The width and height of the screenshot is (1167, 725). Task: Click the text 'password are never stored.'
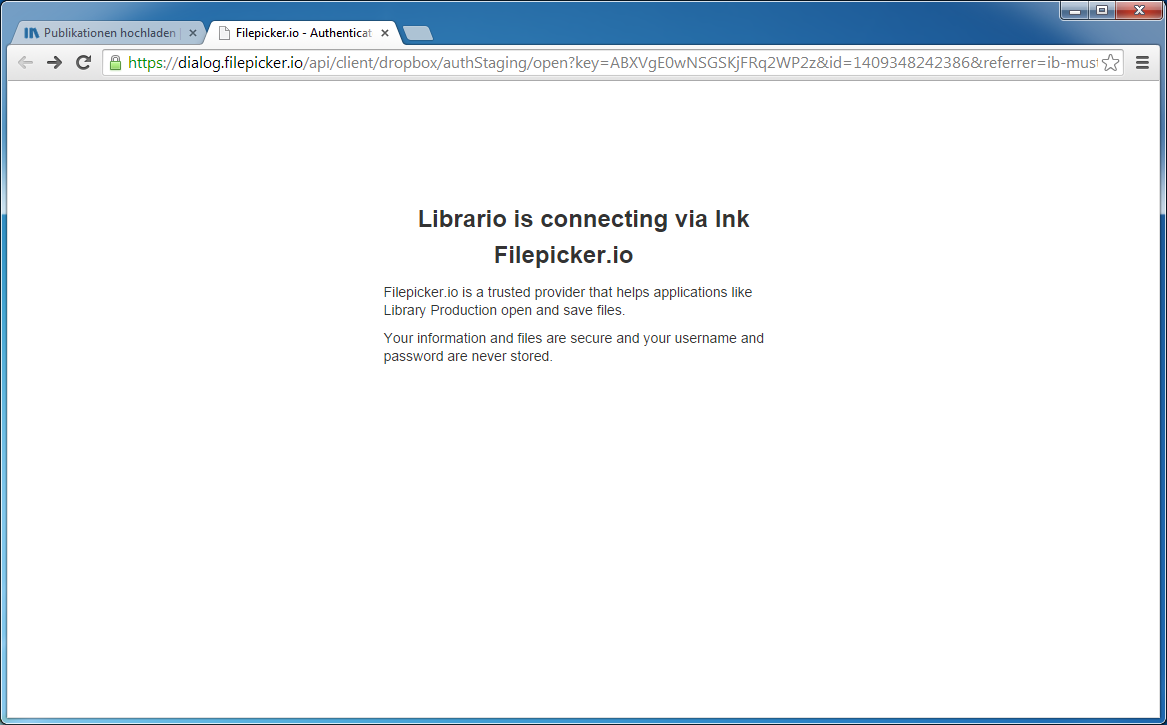(x=468, y=357)
